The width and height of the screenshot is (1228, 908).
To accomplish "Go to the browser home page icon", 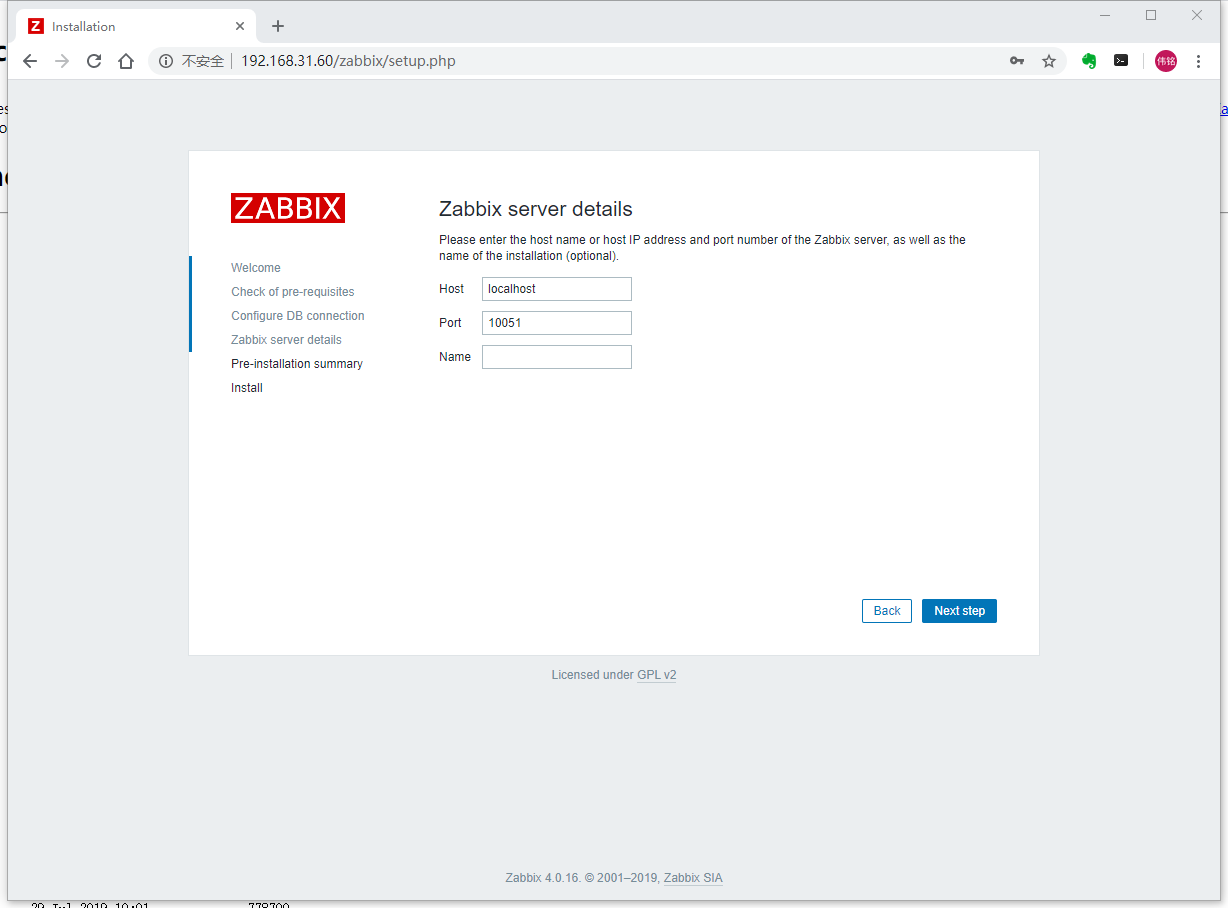I will point(126,61).
